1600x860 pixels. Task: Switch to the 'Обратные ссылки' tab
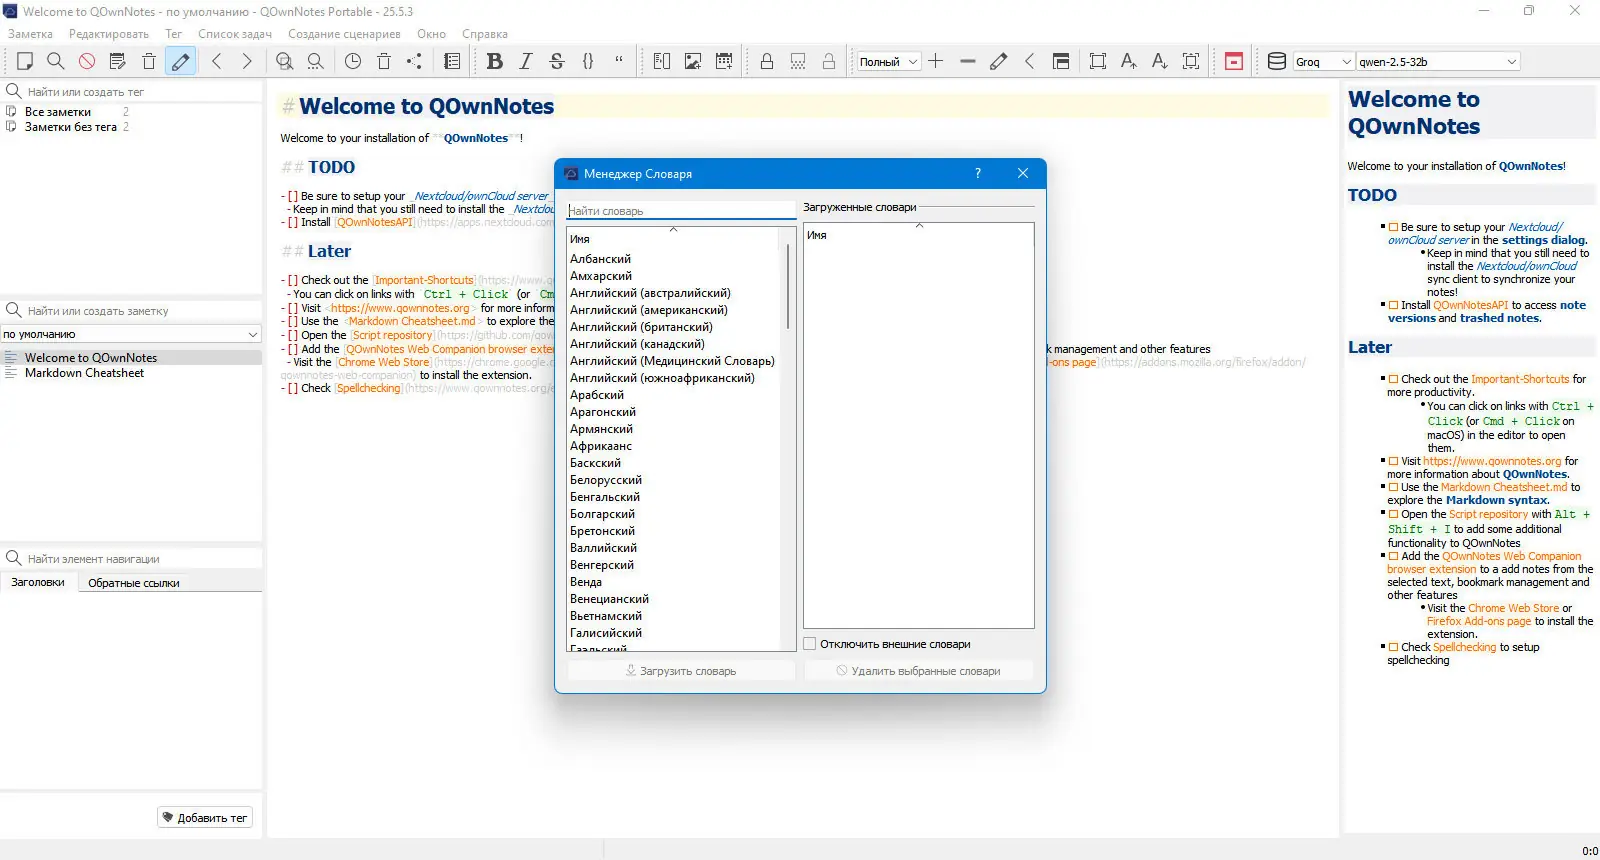point(134,583)
